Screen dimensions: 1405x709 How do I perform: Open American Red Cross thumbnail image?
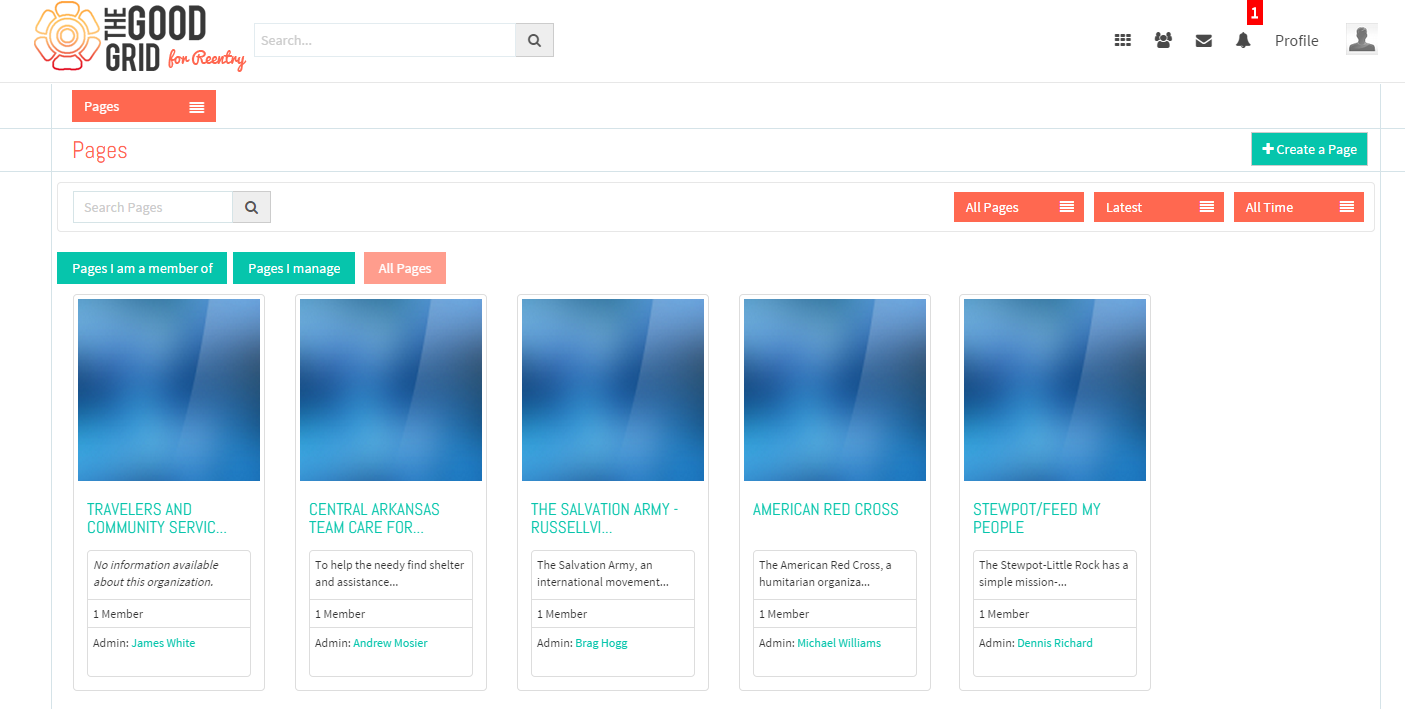pos(835,390)
